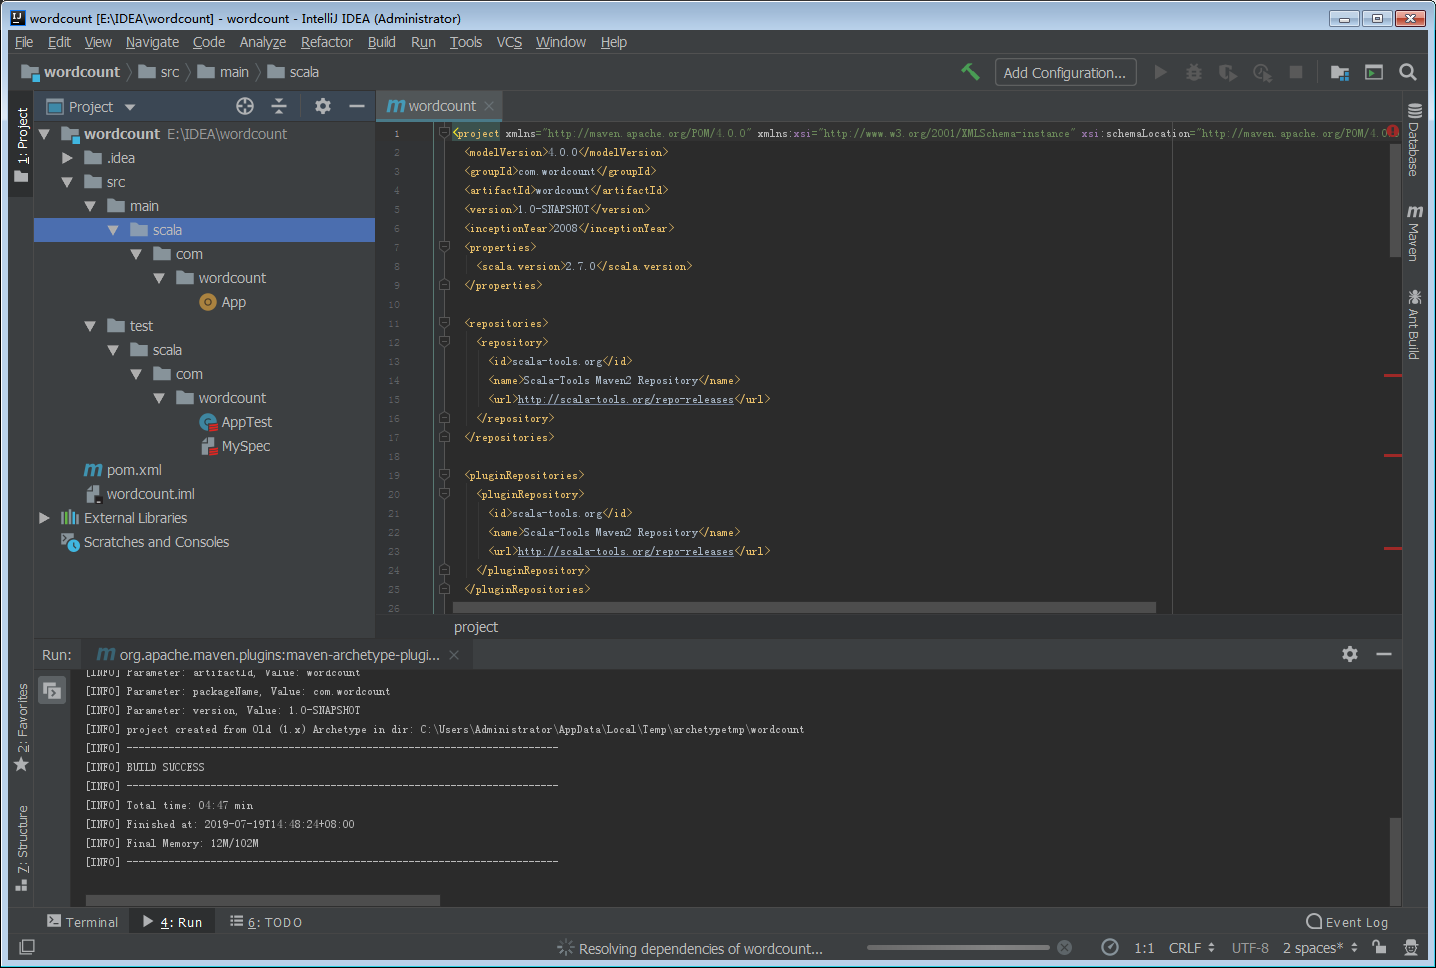Image resolution: width=1436 pixels, height=968 pixels.
Task: Click the UTF-8 encoding in status bar
Action: point(1250,948)
